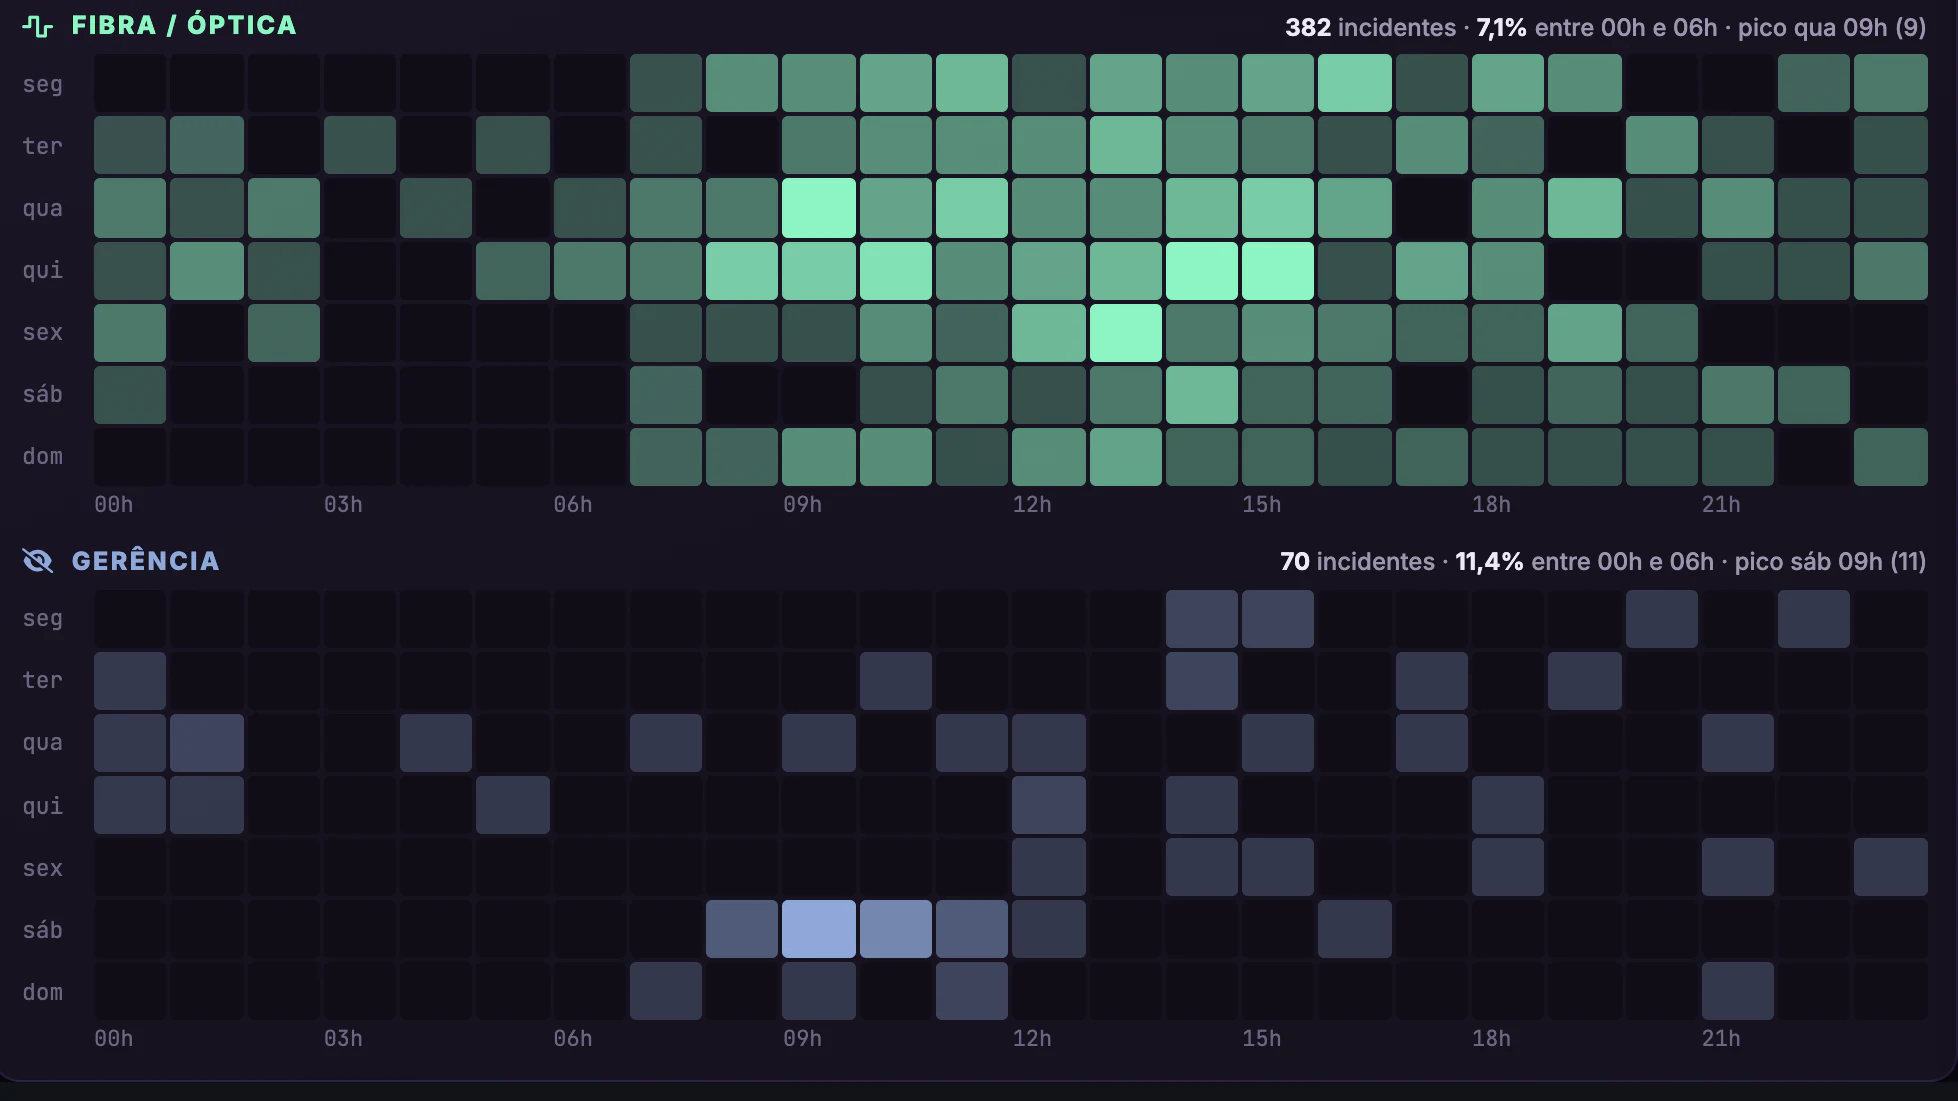This screenshot has height=1101, width=1958.
Task: Click the 'dom' row label in Fibra heatmap
Action: [43, 456]
